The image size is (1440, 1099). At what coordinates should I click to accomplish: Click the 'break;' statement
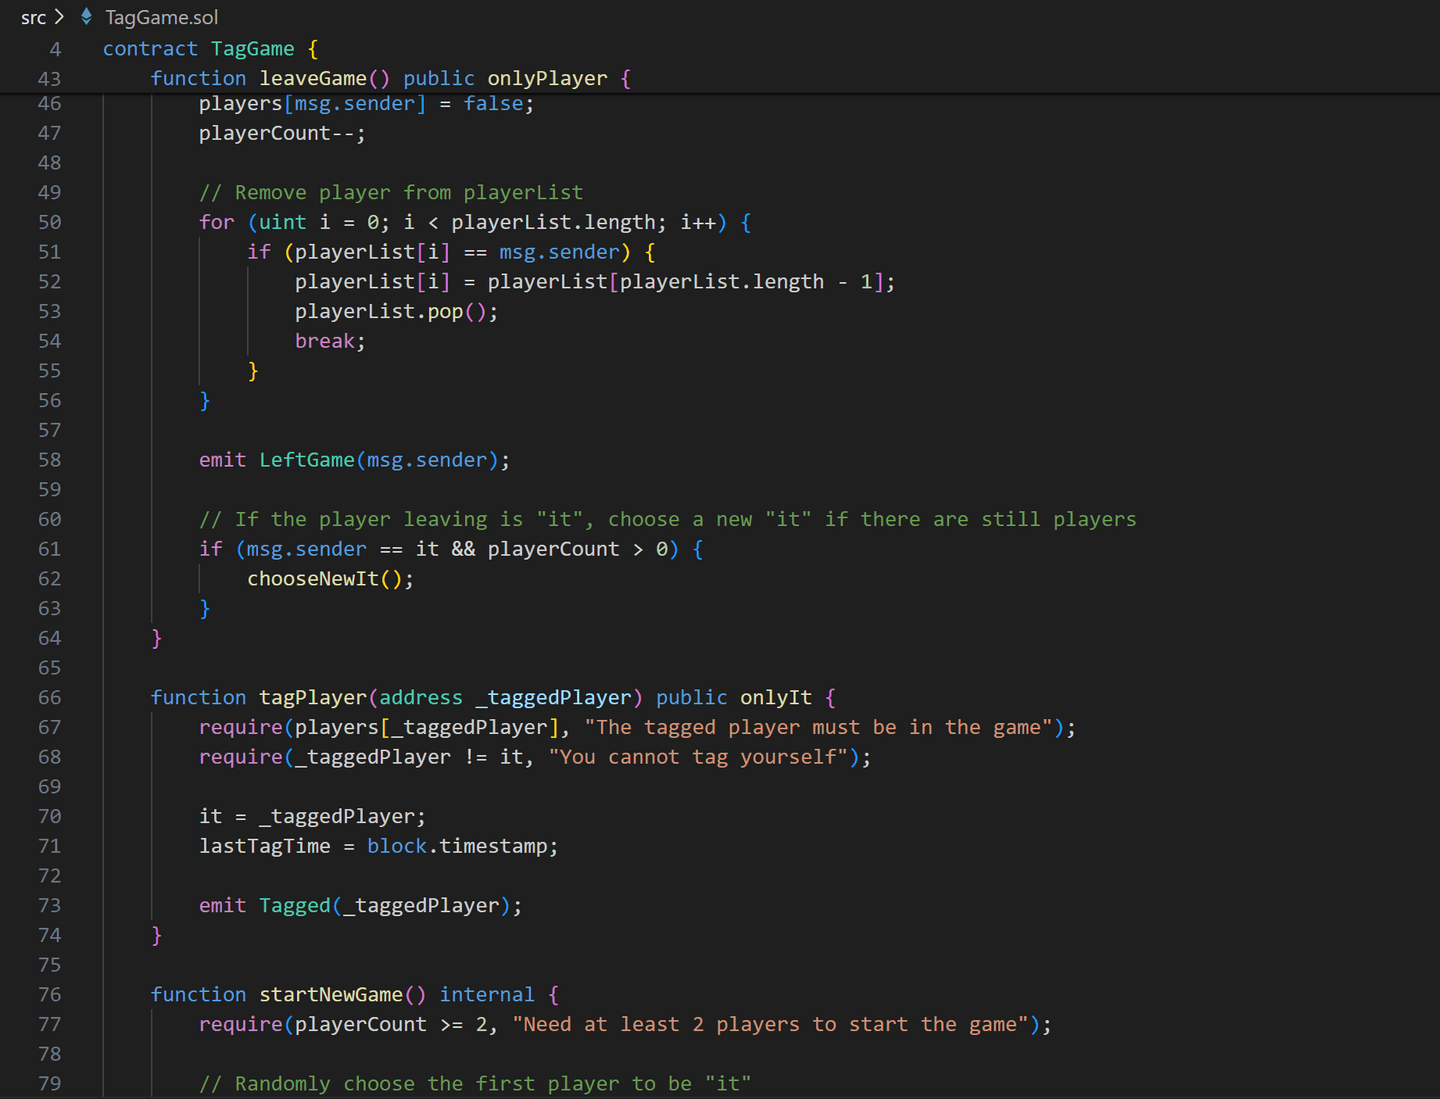(330, 341)
